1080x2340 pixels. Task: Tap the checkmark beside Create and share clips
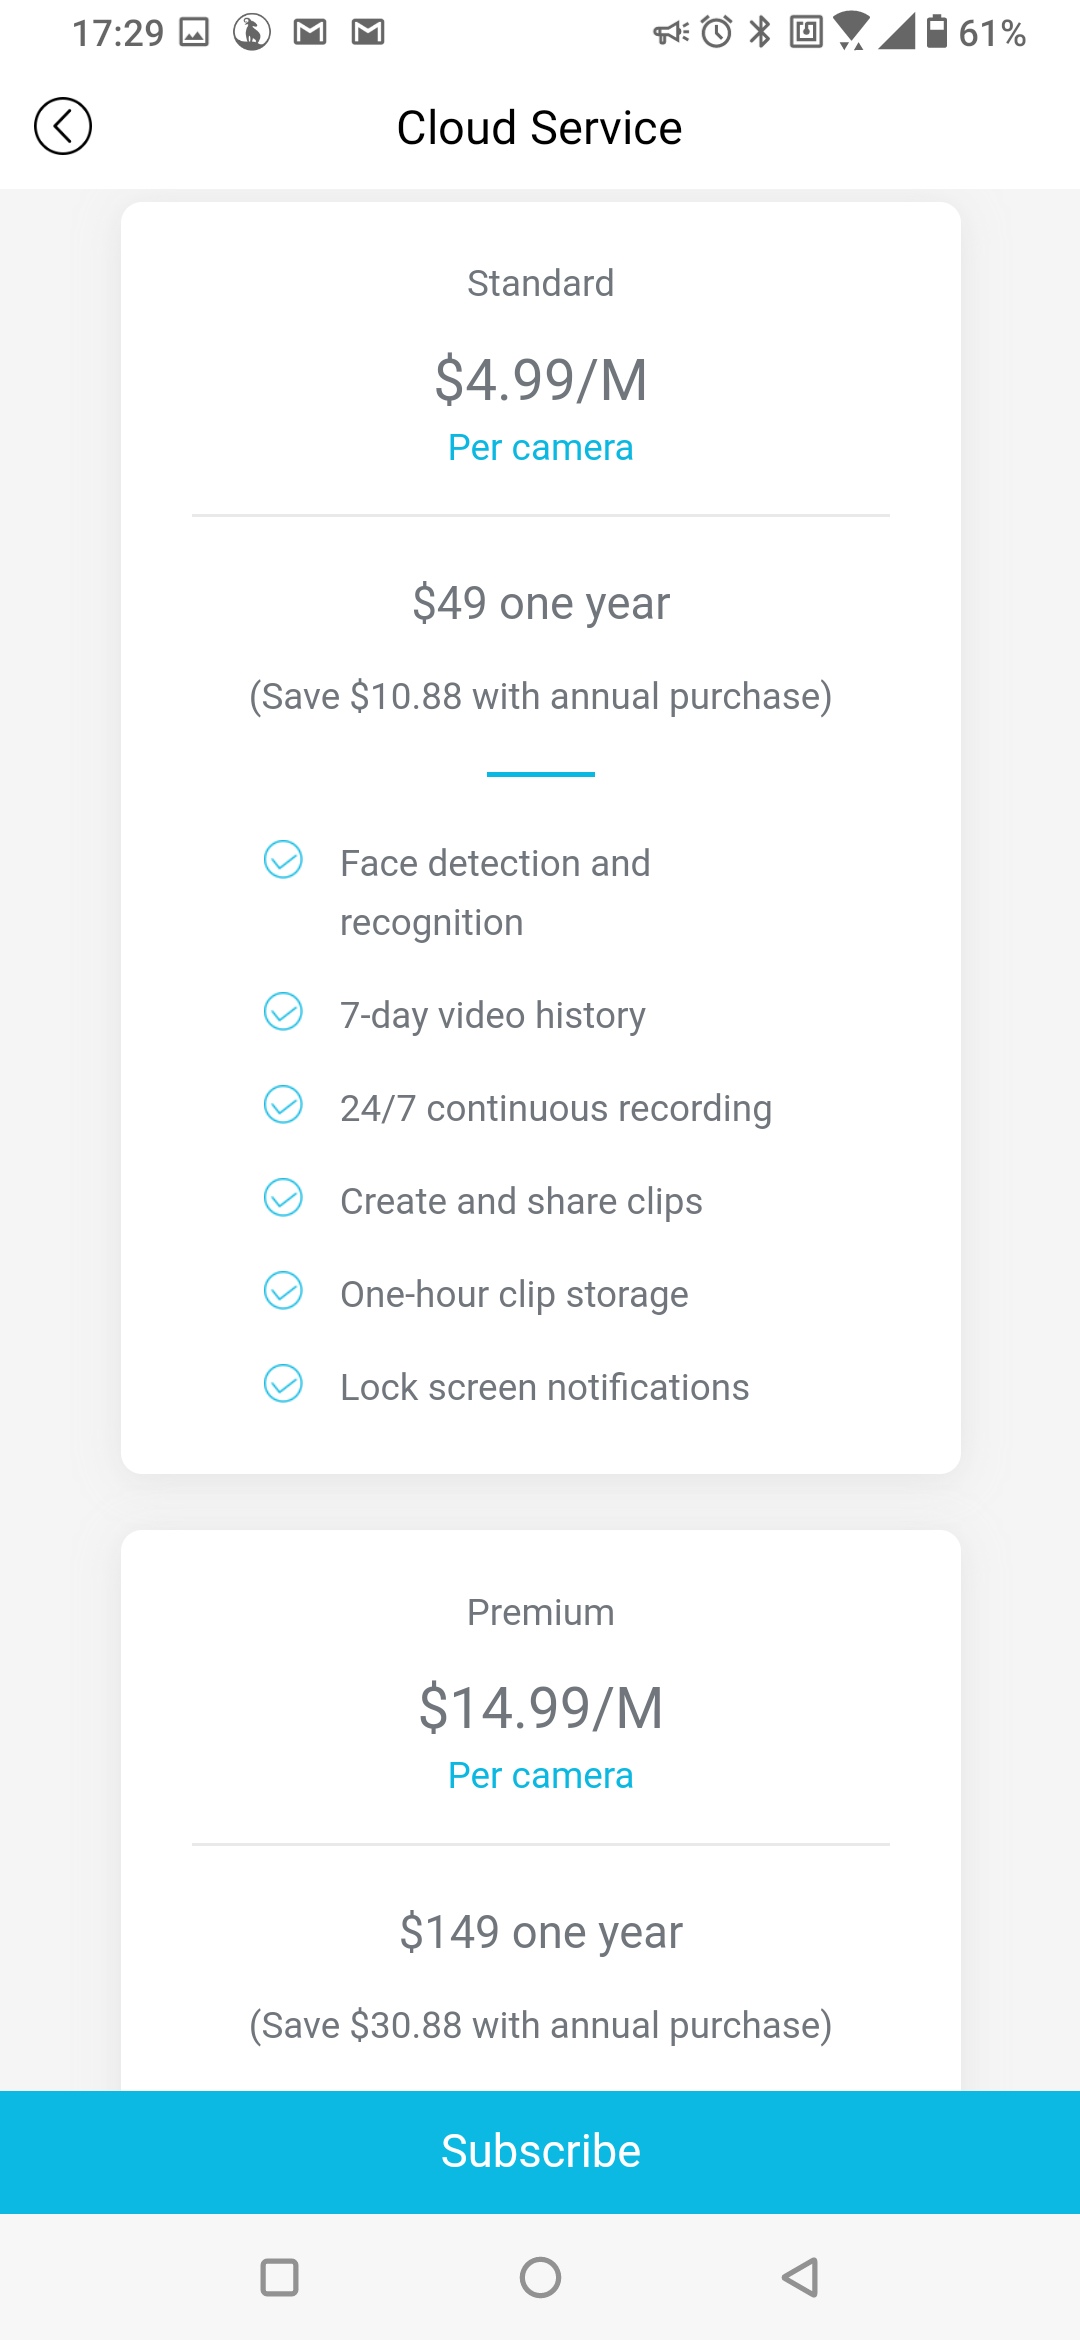(283, 1197)
